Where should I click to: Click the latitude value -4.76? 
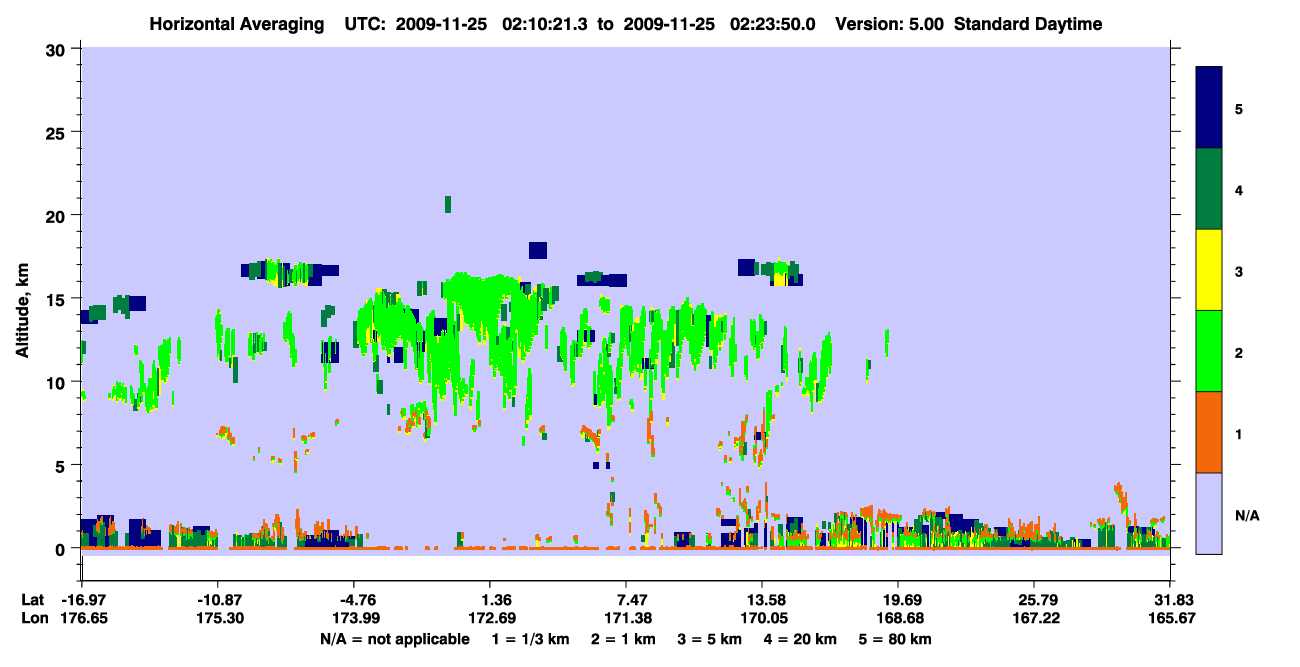click(353, 600)
